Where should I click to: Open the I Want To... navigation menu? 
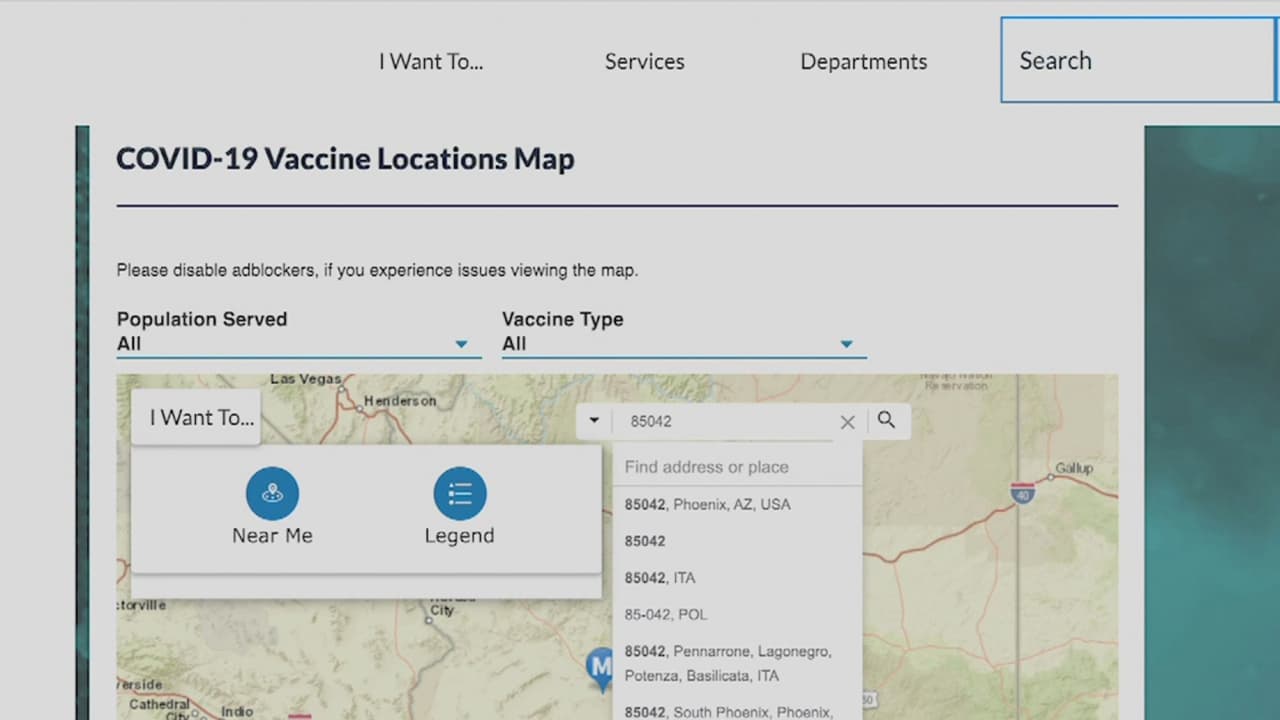pos(430,62)
